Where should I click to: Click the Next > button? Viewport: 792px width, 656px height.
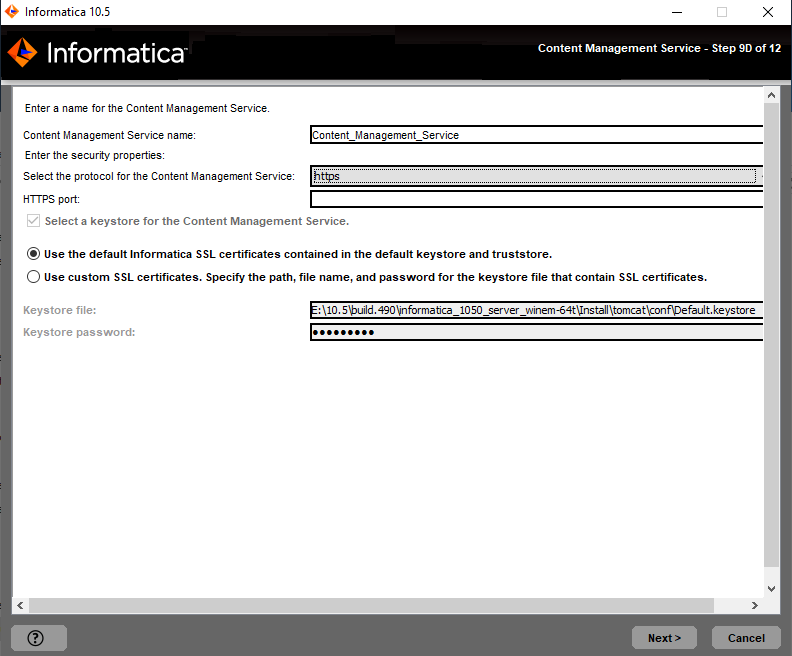pos(664,638)
